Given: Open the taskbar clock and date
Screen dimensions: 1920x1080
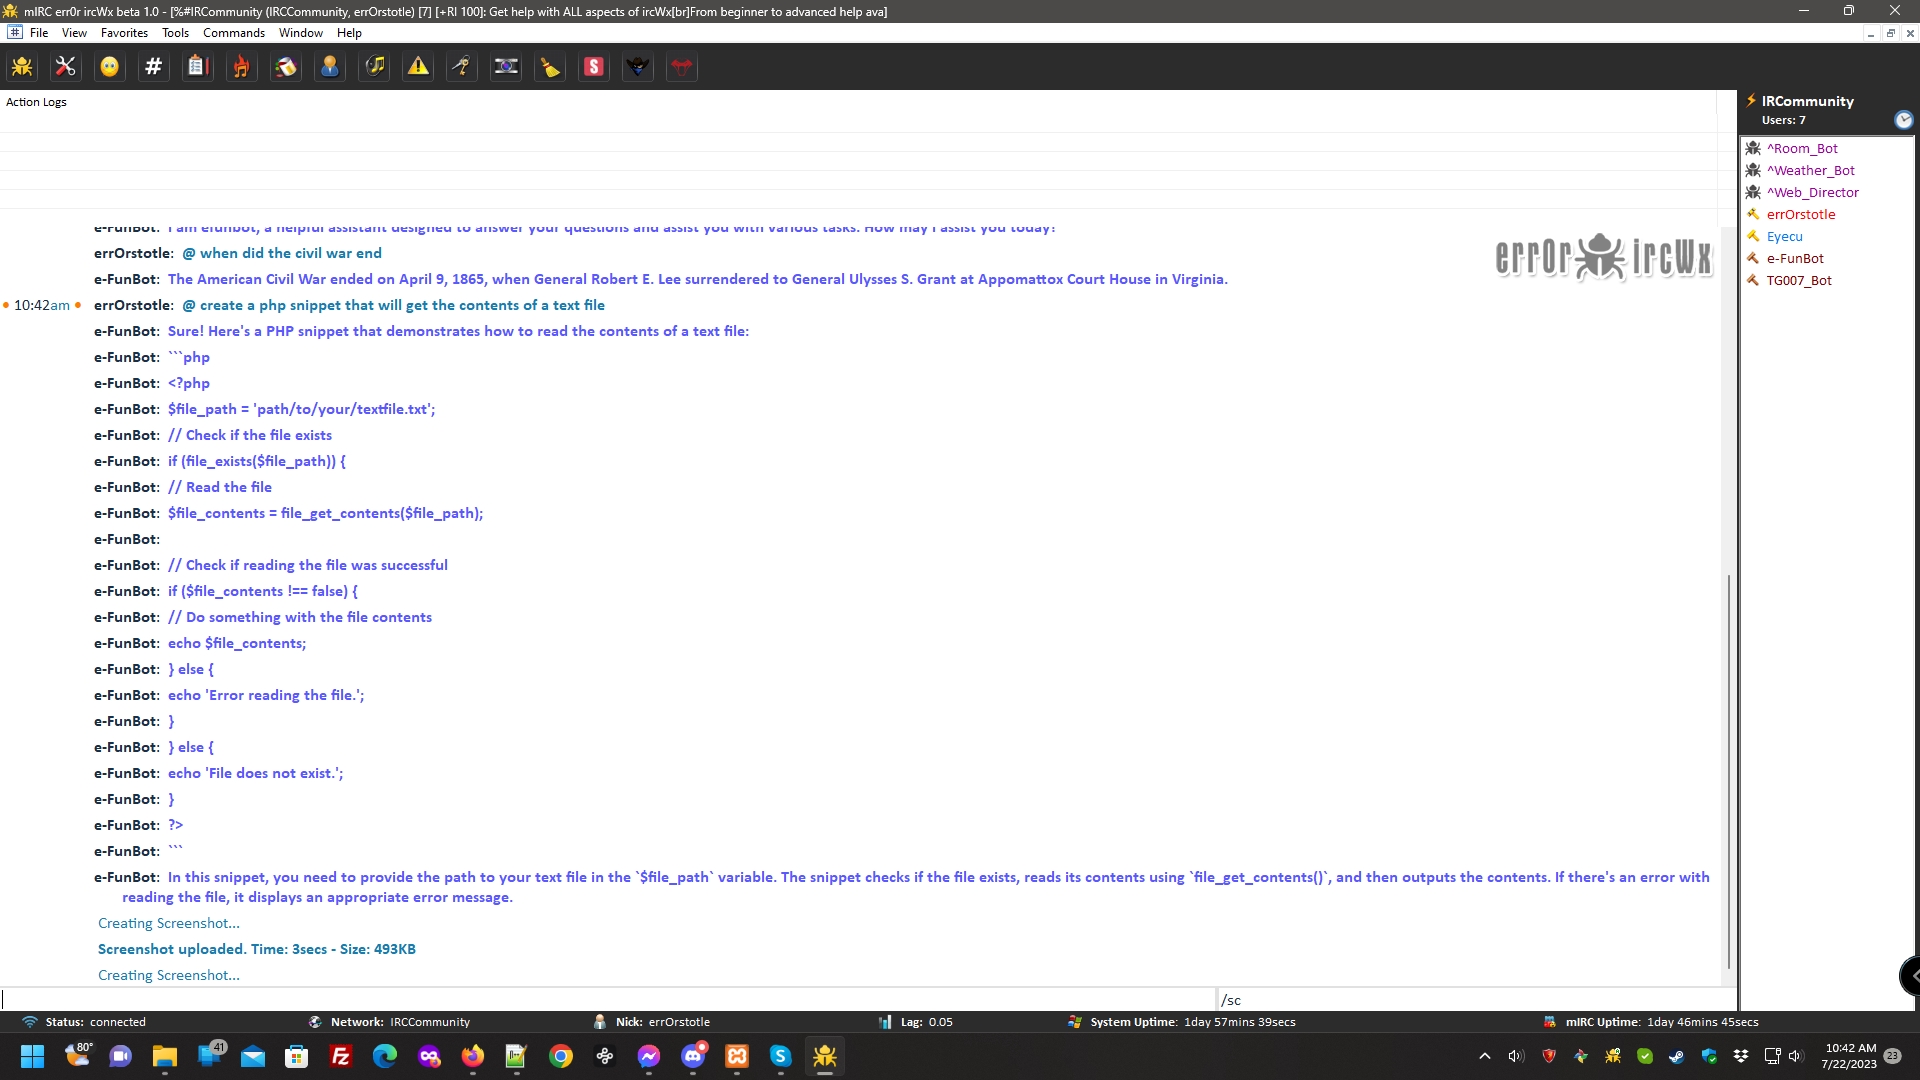Looking at the screenshot, I should (x=1850, y=1056).
